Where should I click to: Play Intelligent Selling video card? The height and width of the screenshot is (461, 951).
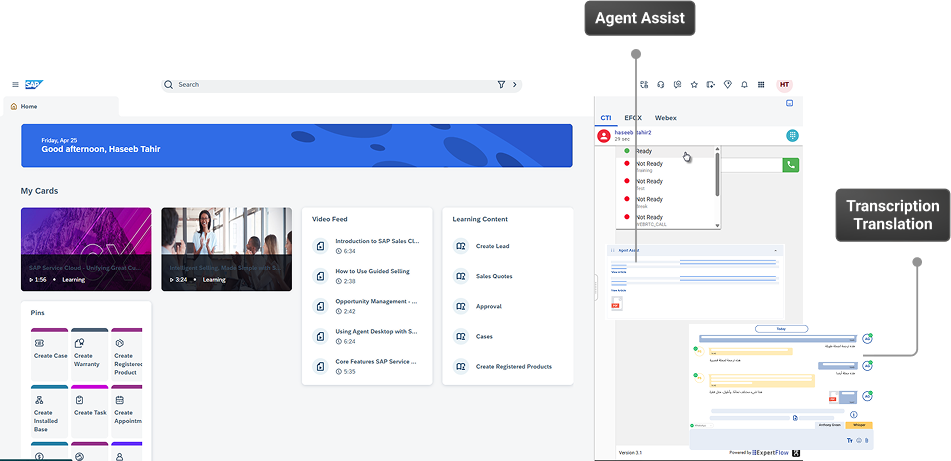click(226, 249)
